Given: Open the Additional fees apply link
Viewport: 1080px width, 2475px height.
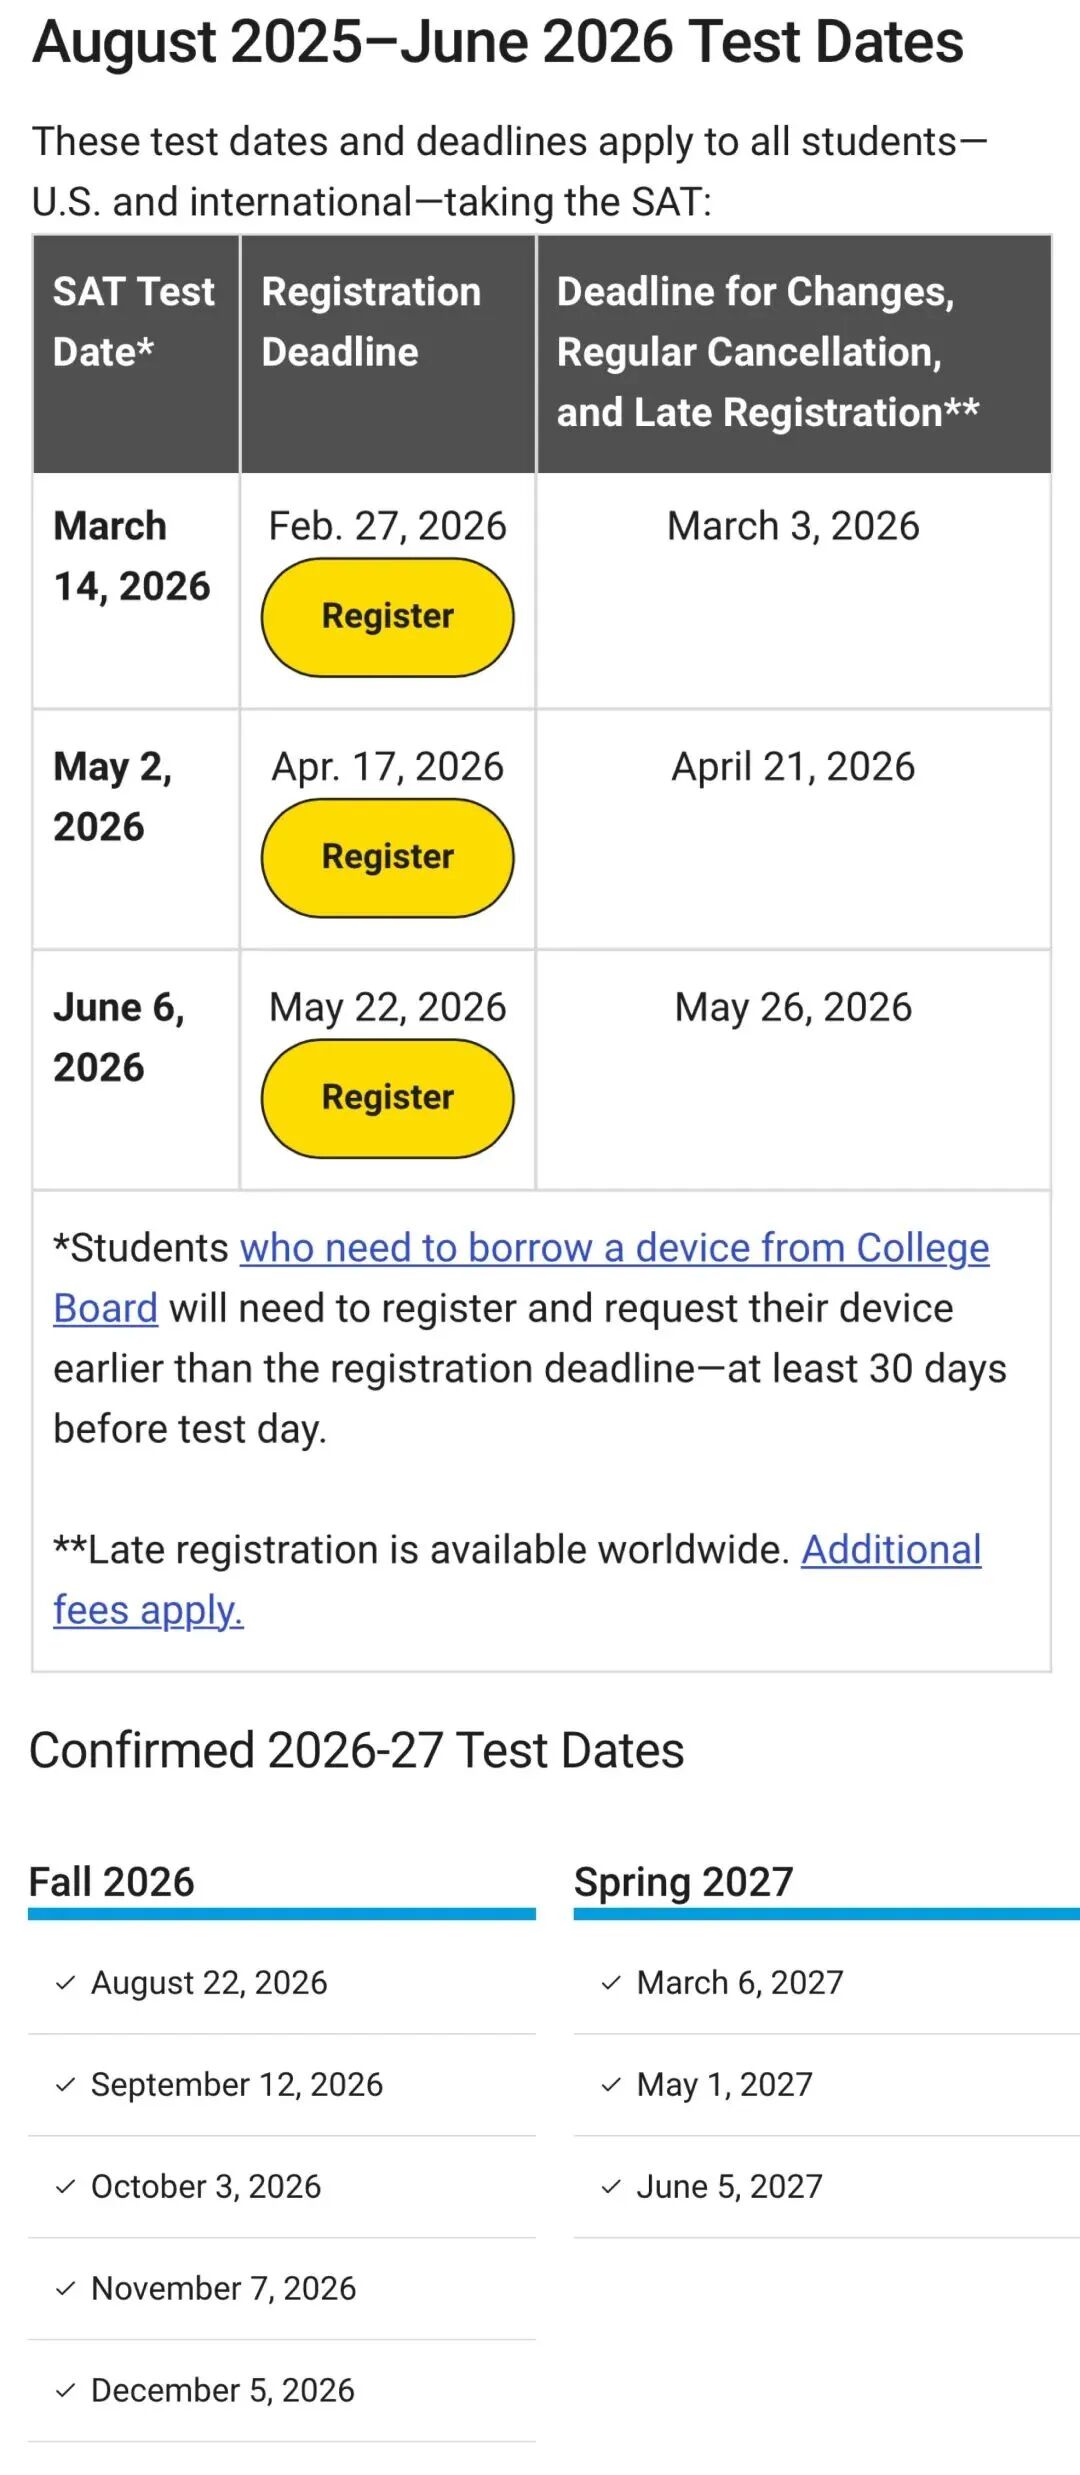Looking at the screenshot, I should tap(890, 1550).
